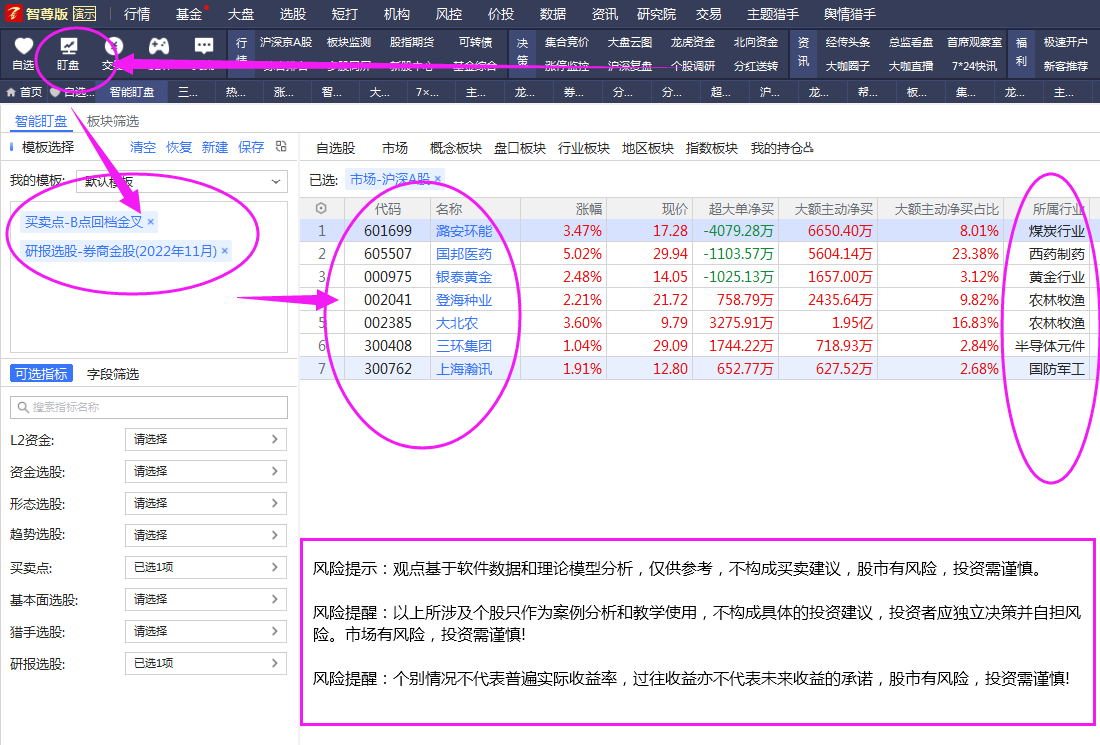Open the 研究院 menu
This screenshot has width=1100, height=745.
point(657,14)
